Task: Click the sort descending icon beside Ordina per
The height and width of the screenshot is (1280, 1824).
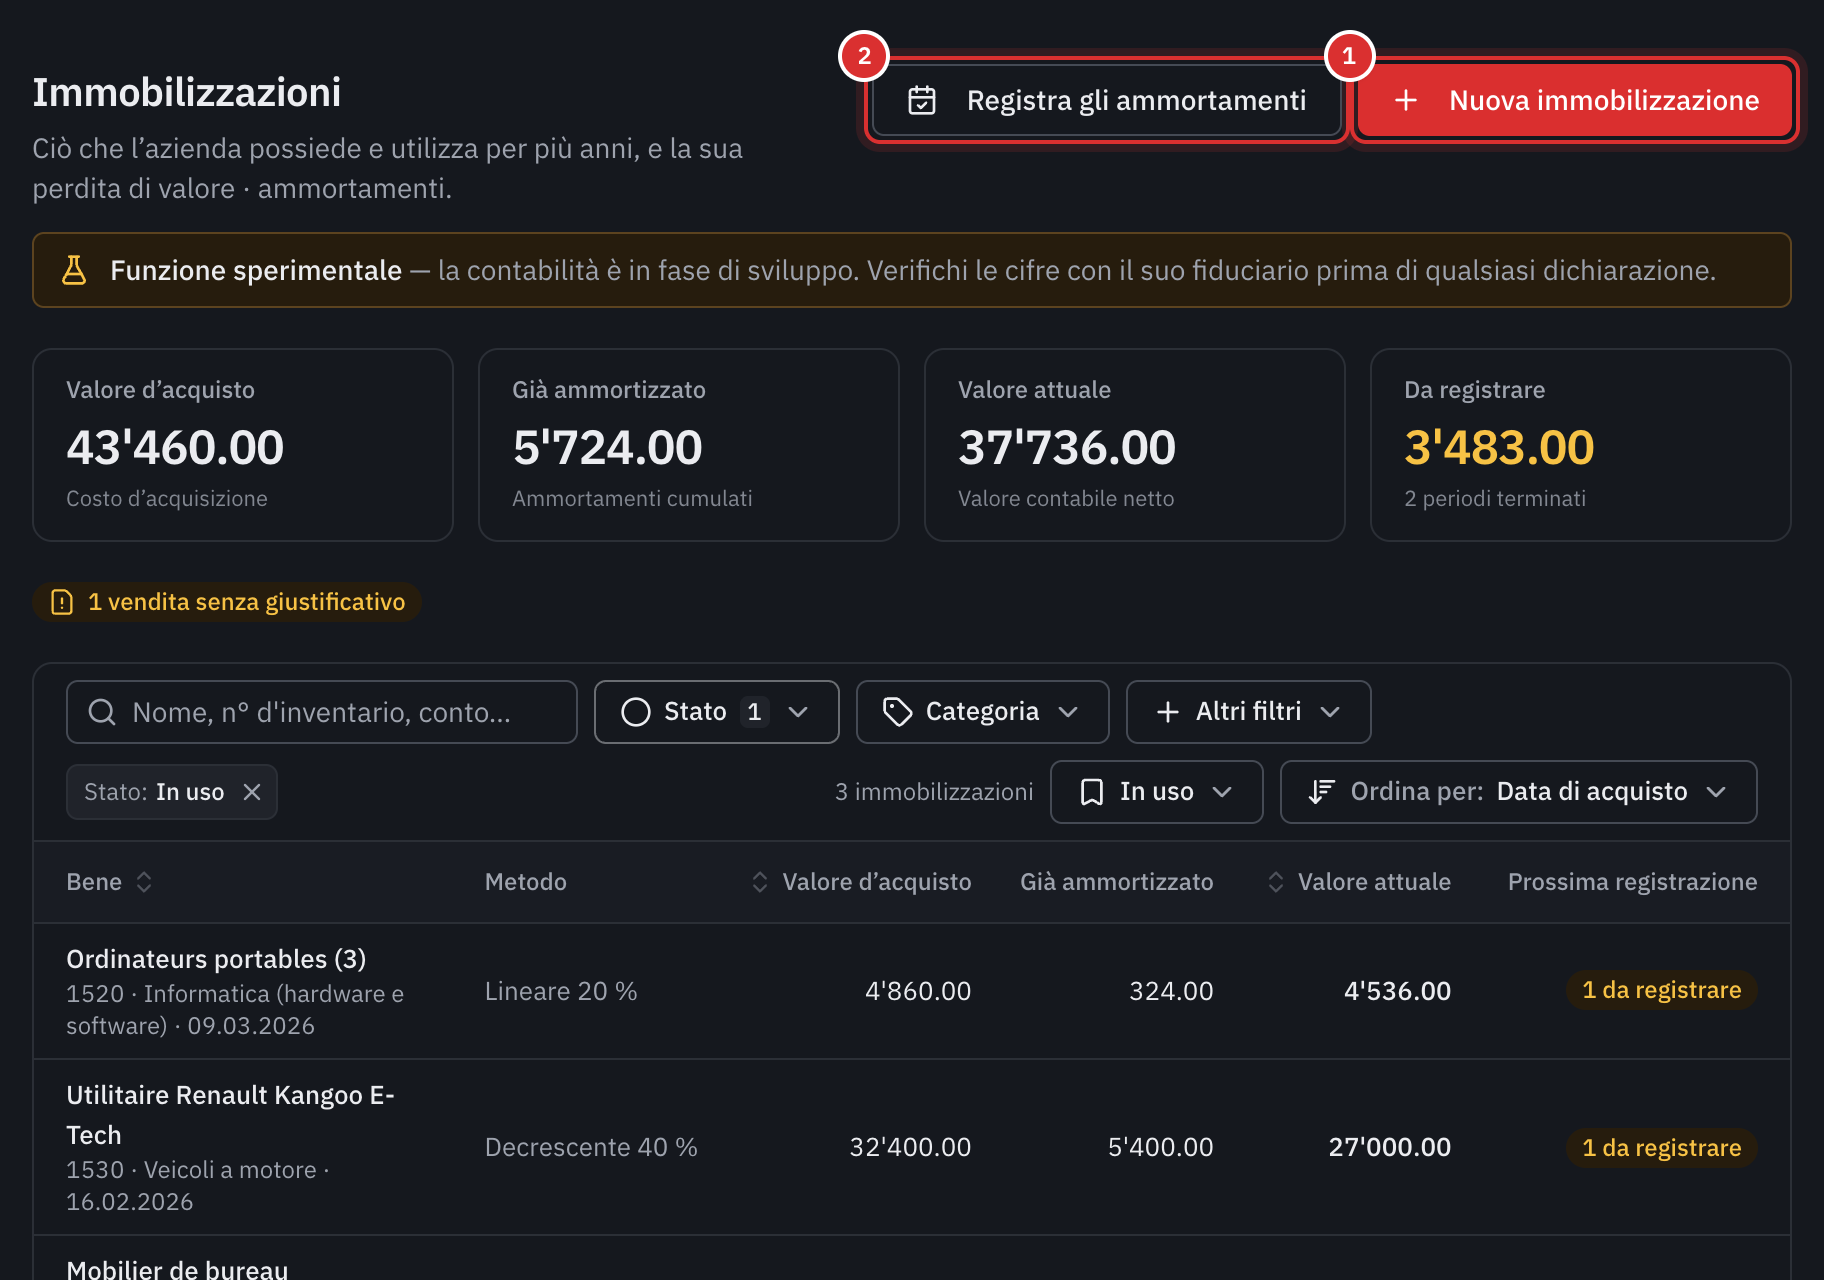Action: [x=1322, y=792]
